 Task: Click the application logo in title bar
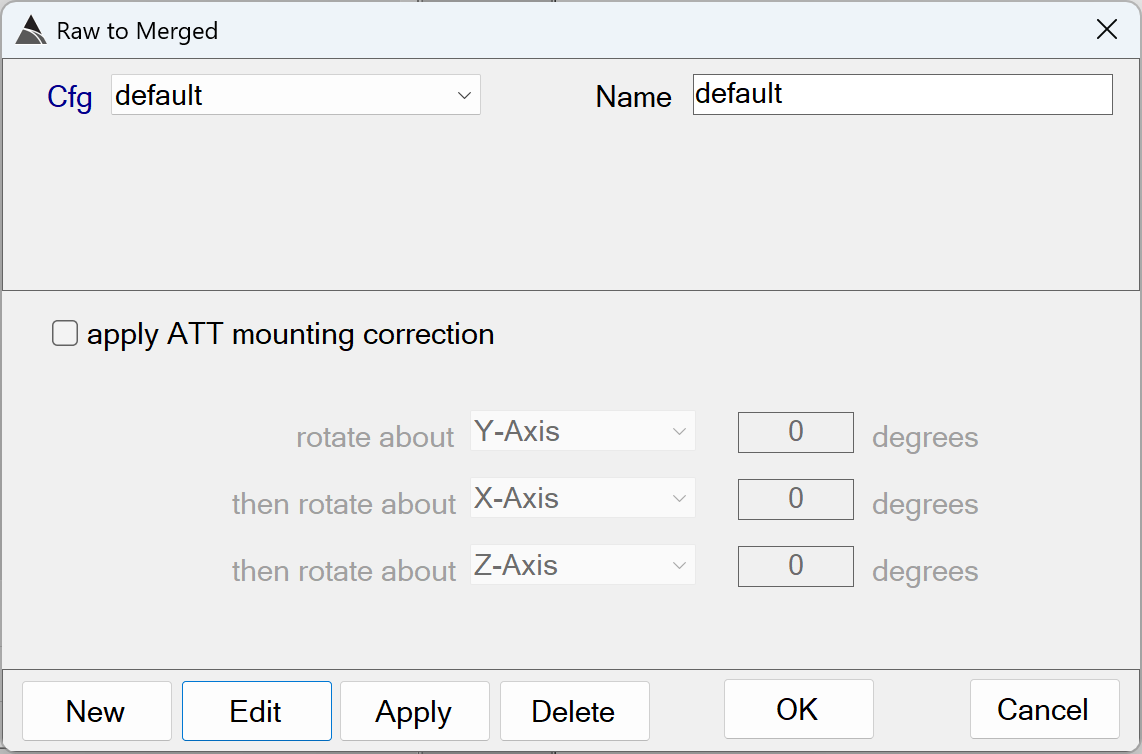click(30, 30)
